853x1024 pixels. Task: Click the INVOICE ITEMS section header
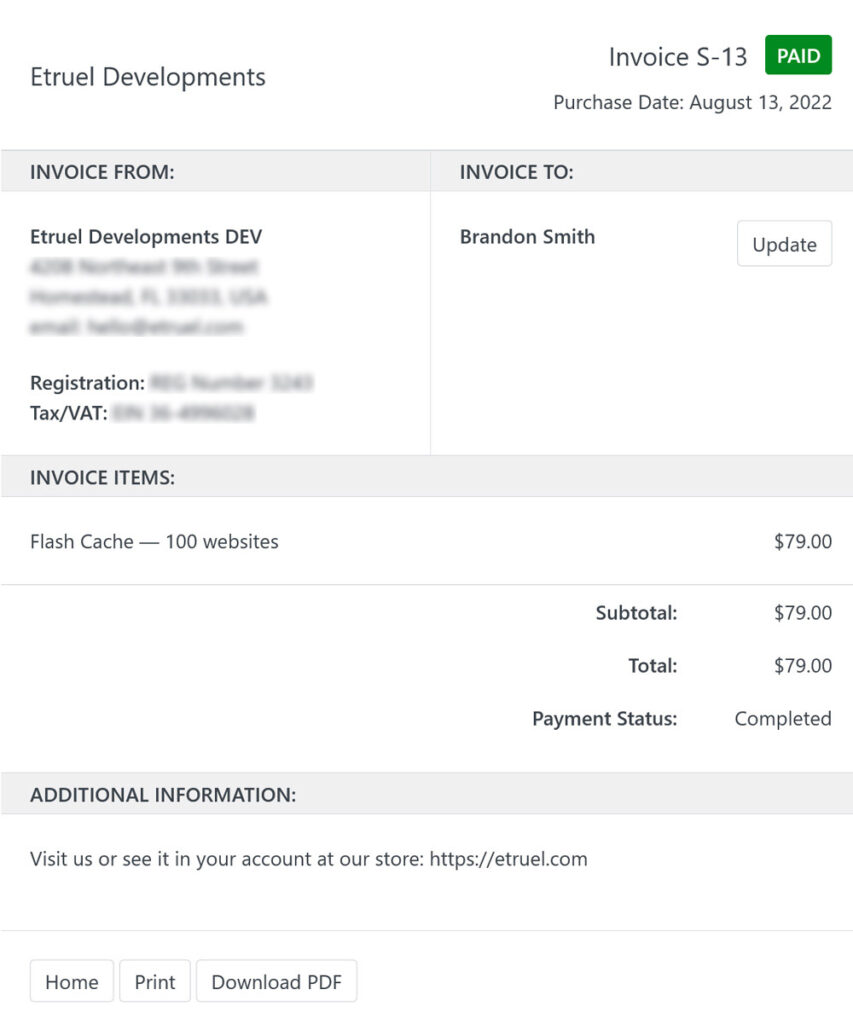tap(102, 477)
